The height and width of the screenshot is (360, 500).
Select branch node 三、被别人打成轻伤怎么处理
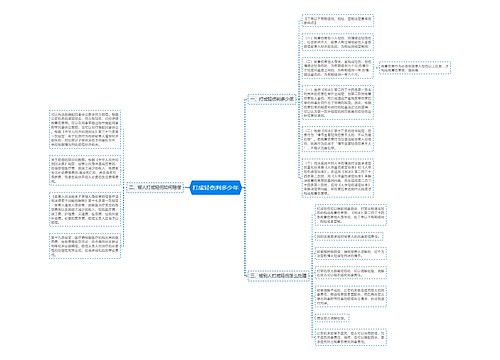pyautogui.click(x=278, y=276)
